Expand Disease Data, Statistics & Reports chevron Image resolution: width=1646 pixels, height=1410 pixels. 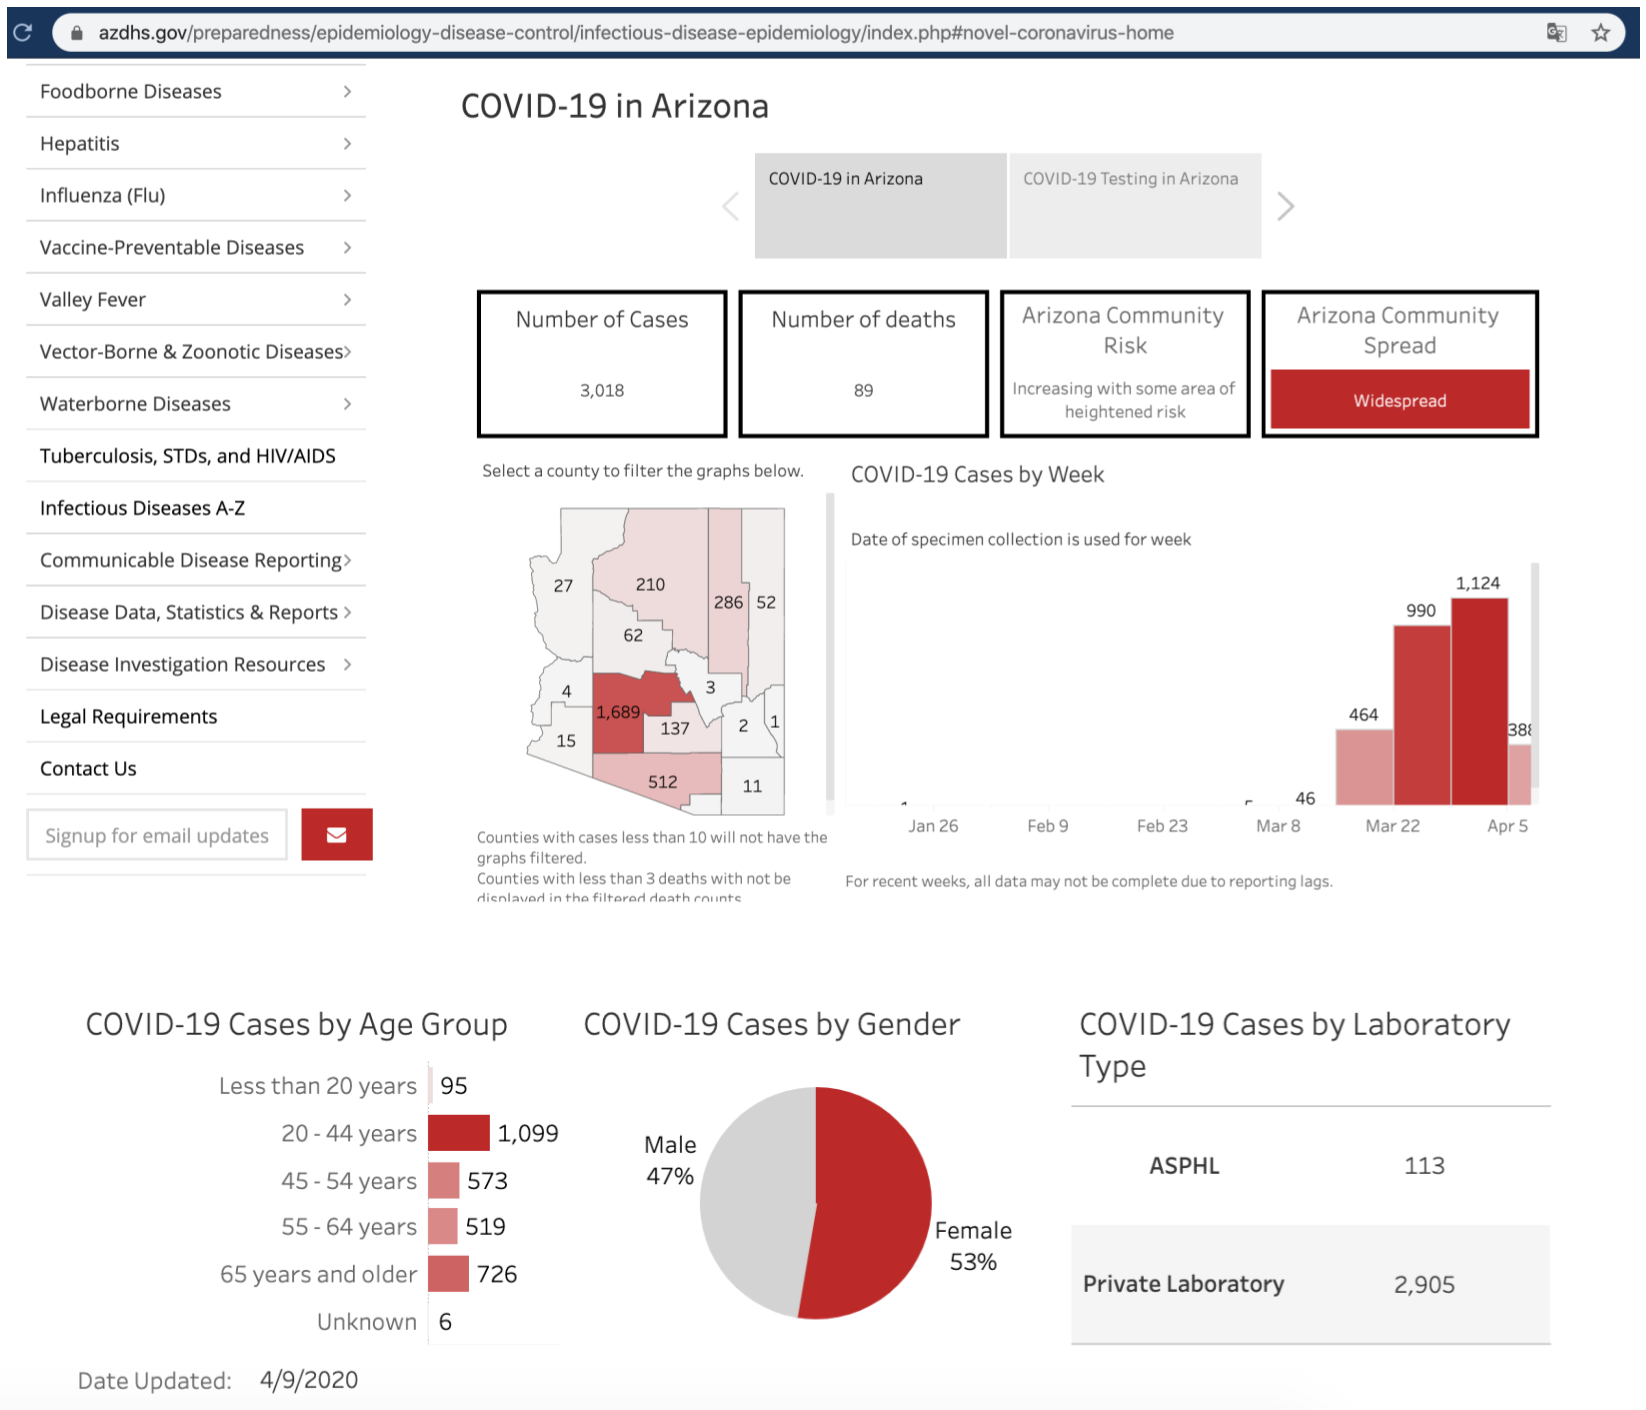(x=347, y=612)
